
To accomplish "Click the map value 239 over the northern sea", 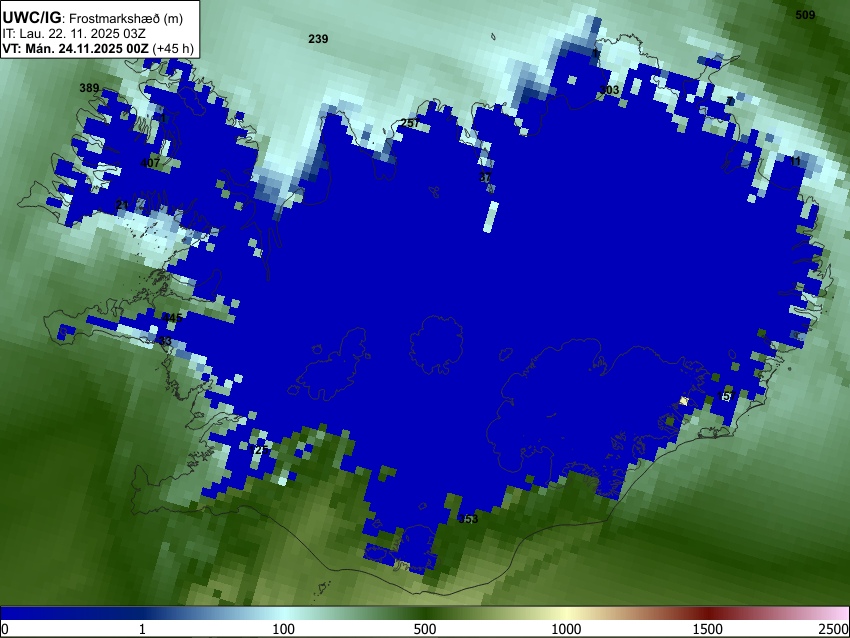I will (318, 39).
